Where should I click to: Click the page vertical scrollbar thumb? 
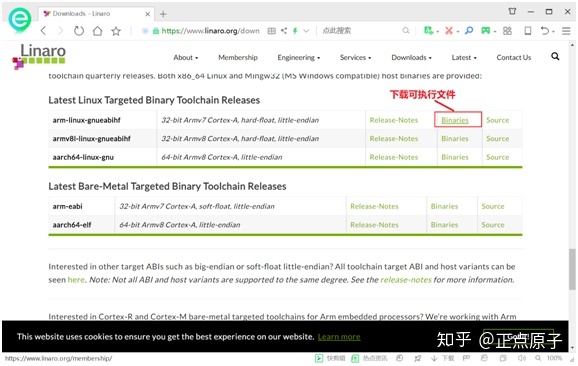pyautogui.click(x=572, y=269)
